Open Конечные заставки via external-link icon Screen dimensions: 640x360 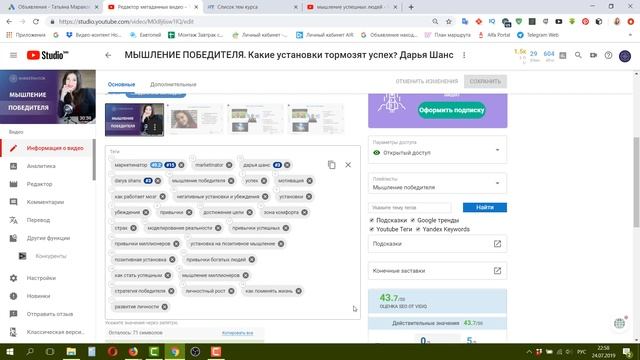tap(497, 271)
